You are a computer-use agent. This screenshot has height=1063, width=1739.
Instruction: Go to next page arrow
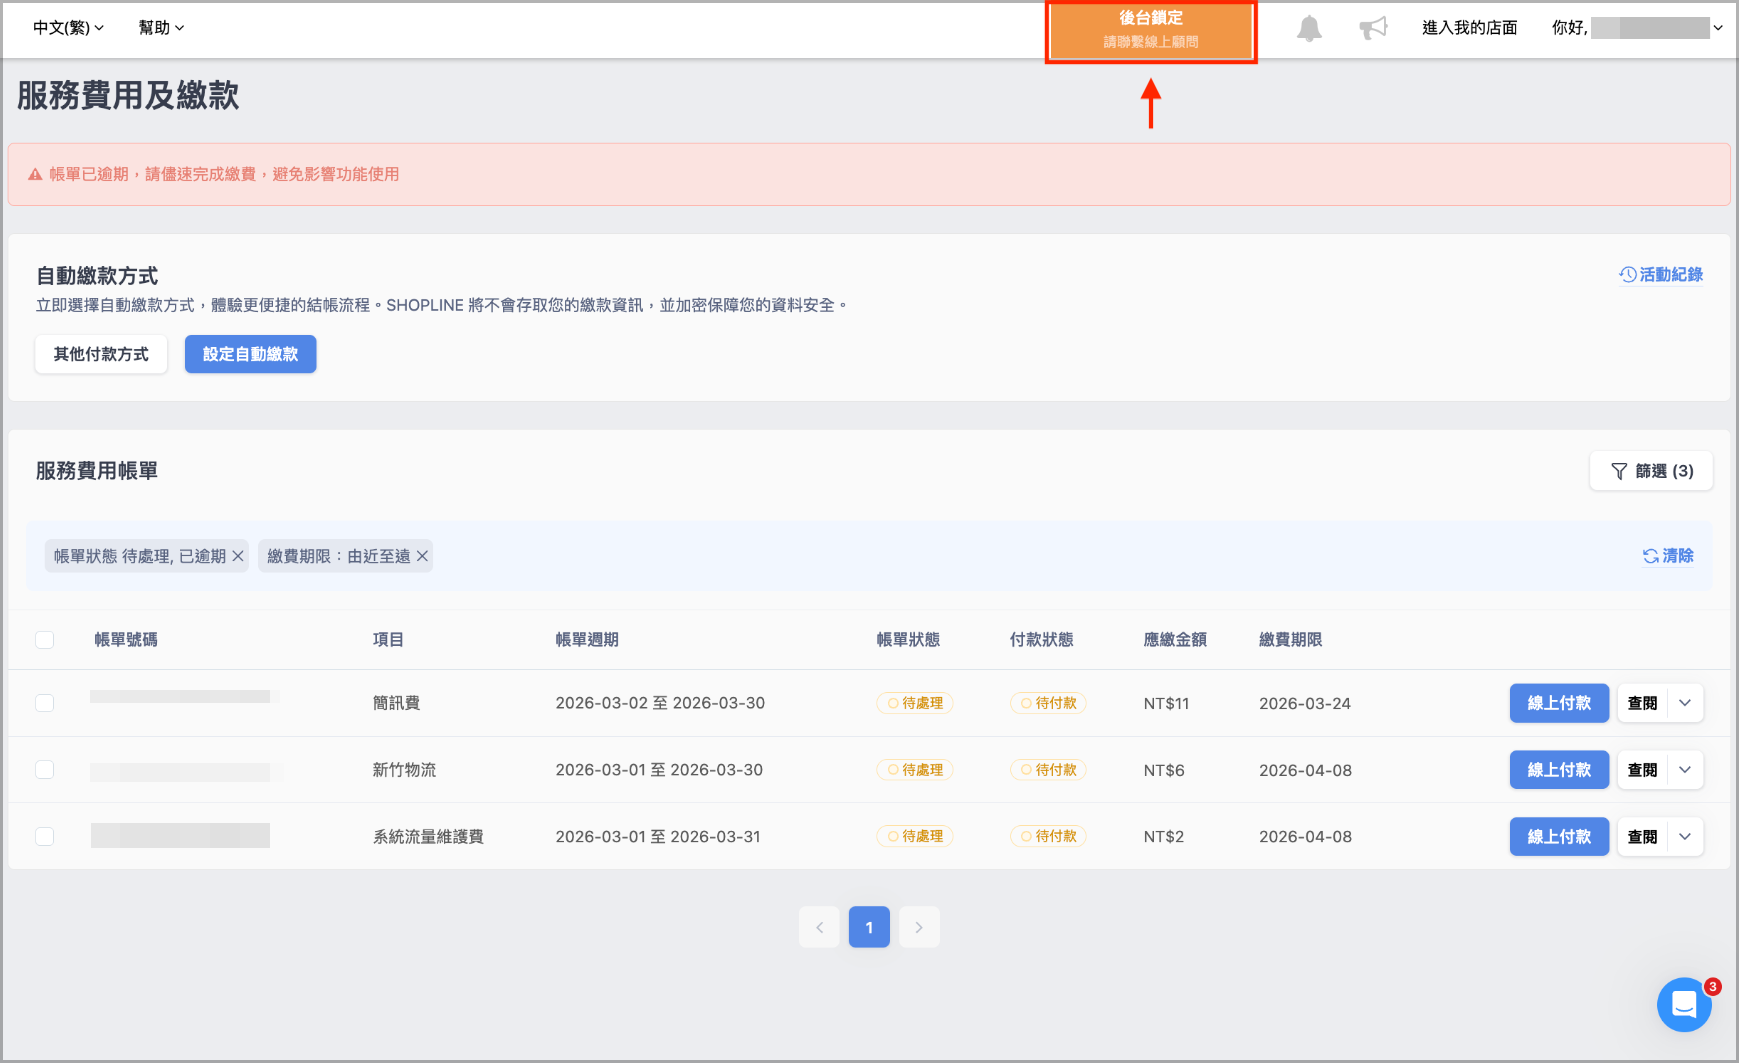[919, 927]
